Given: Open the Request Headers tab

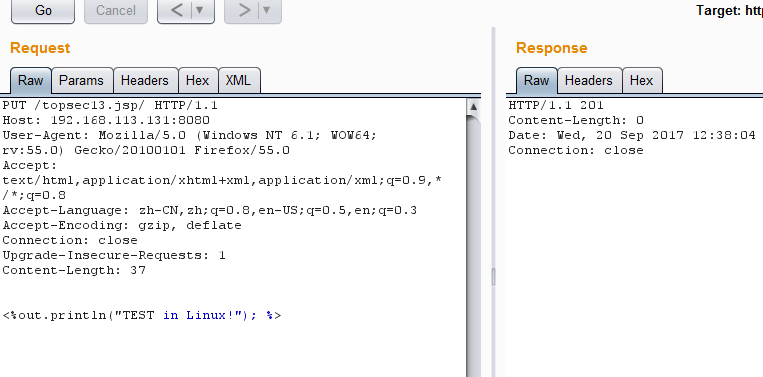Looking at the screenshot, I should [145, 80].
